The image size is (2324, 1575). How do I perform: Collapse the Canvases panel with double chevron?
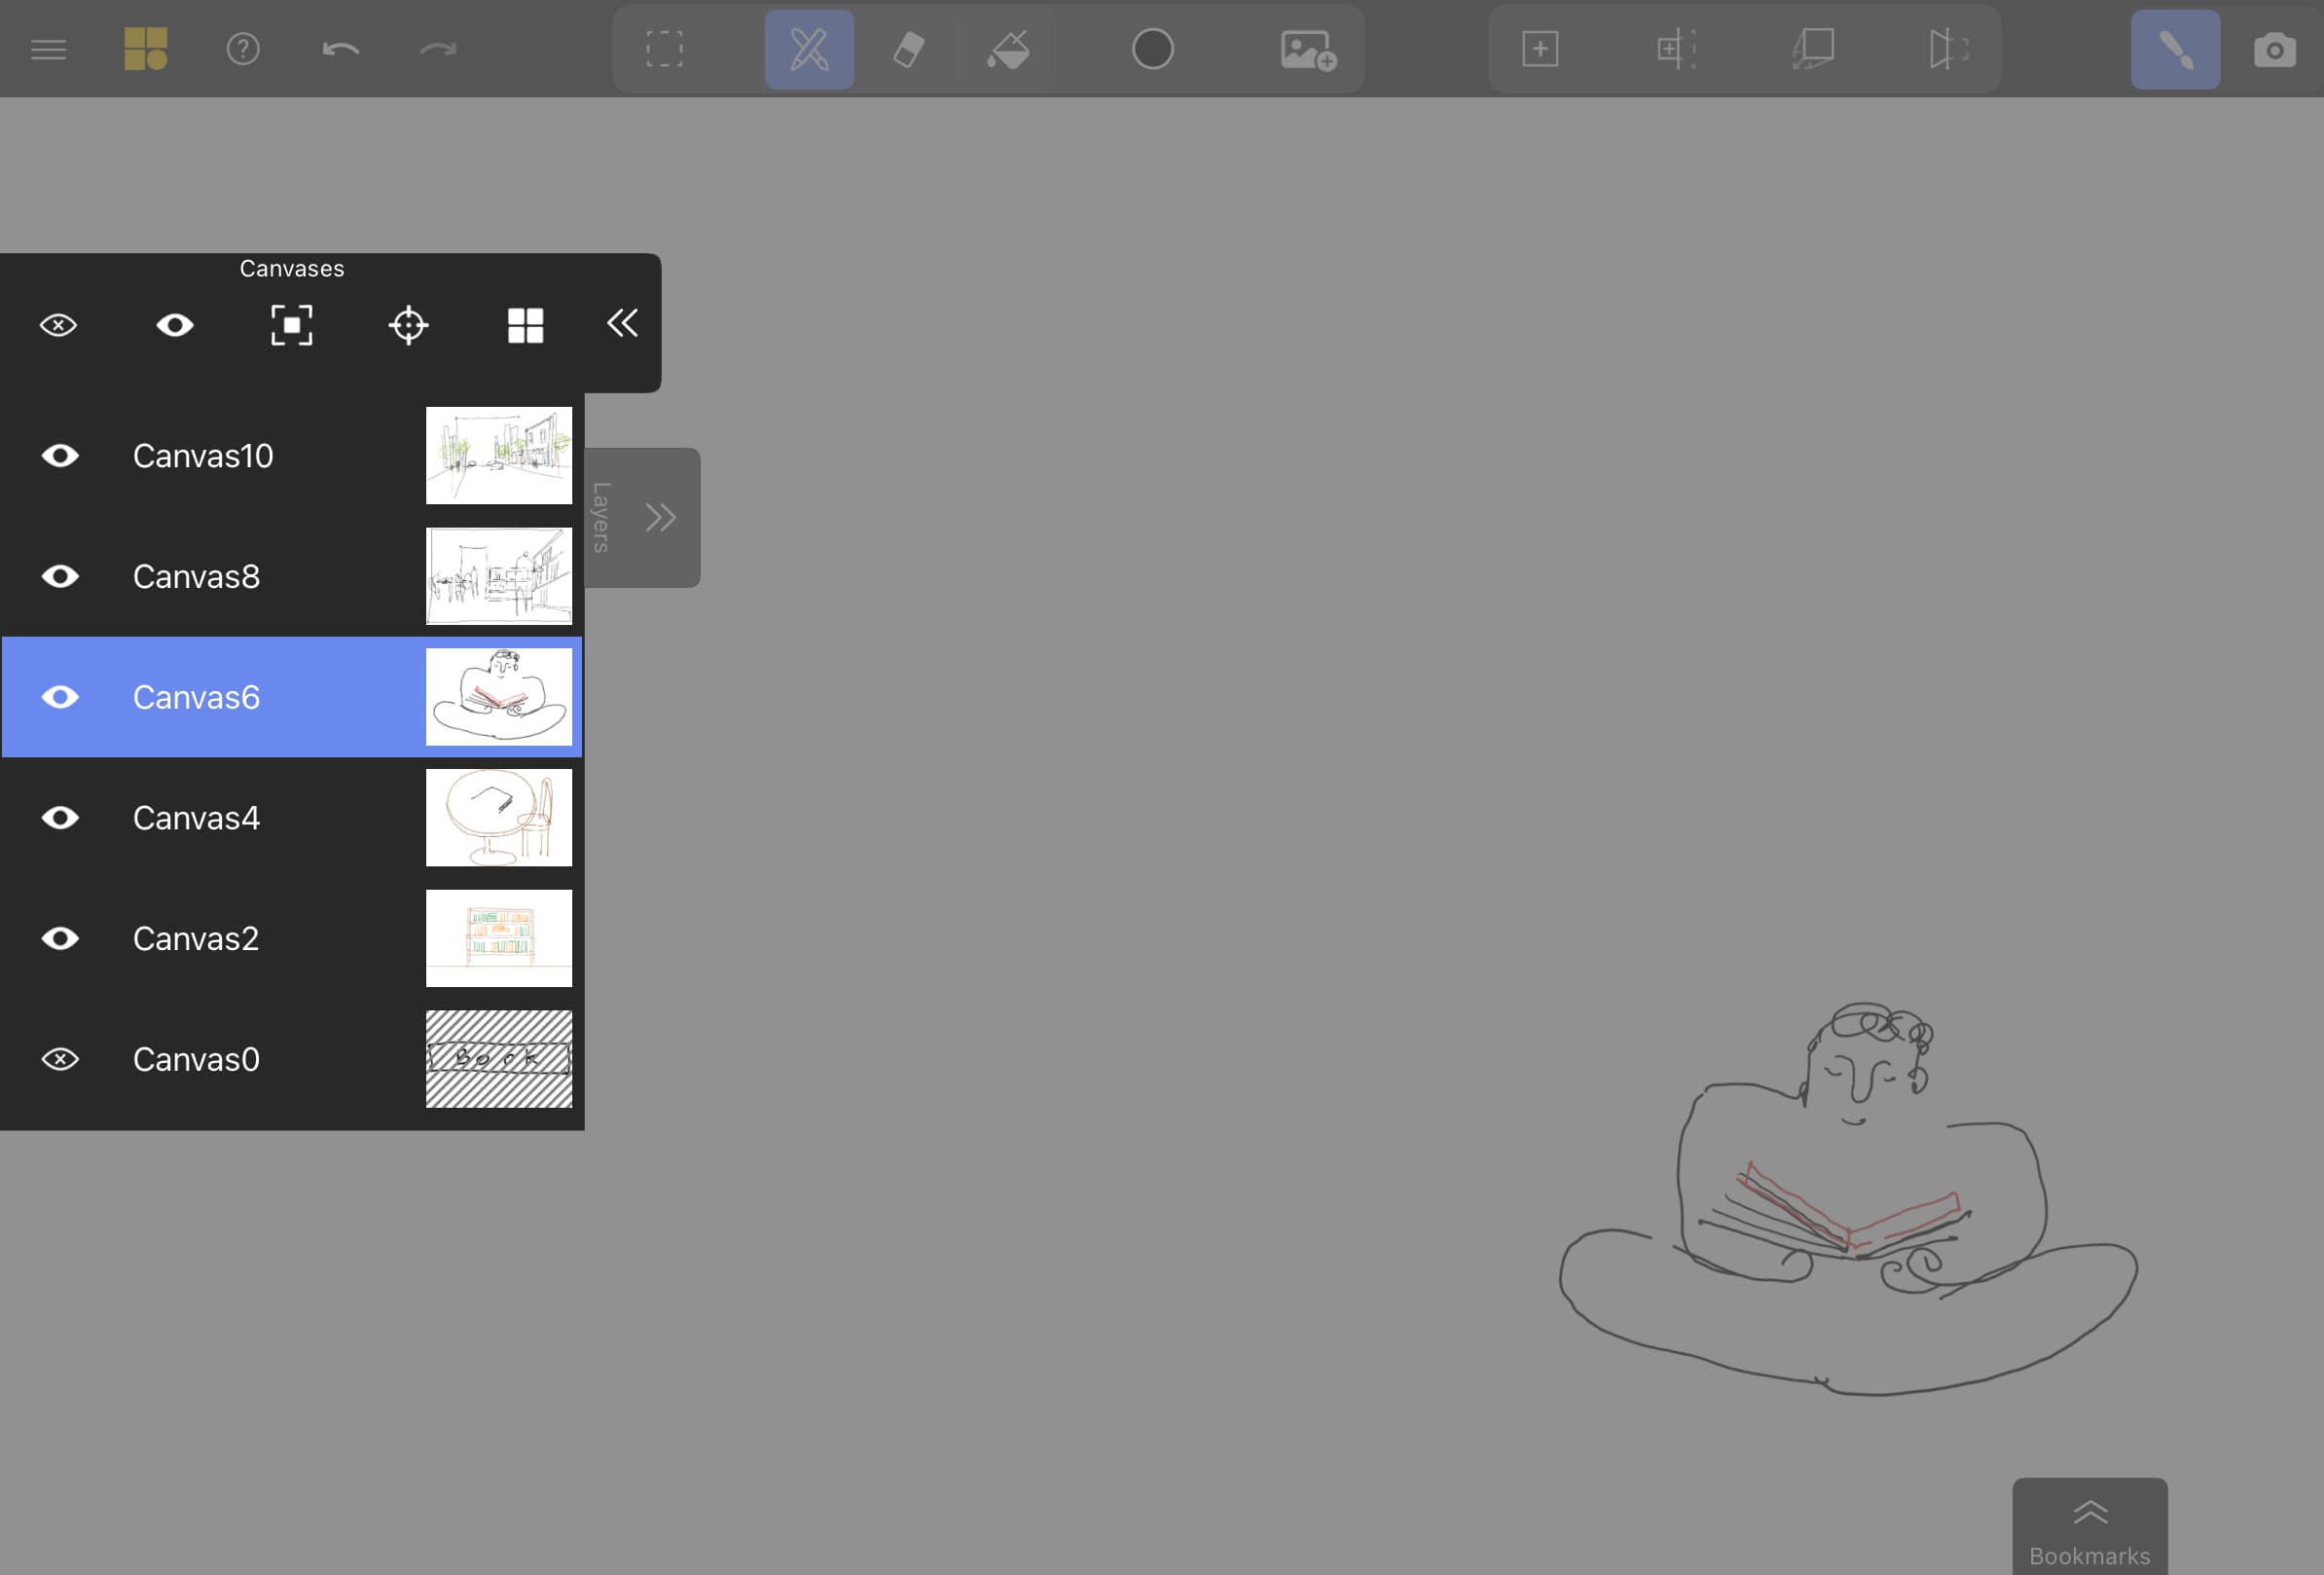622,323
